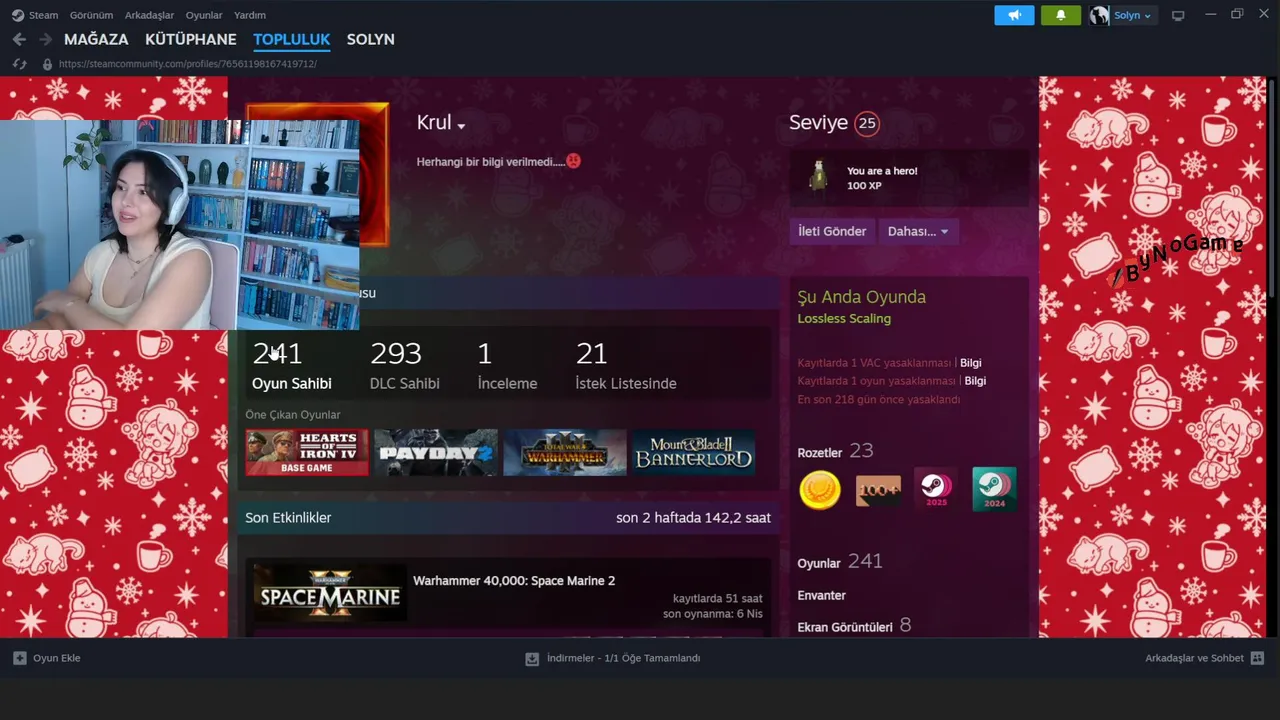The image size is (1280, 720).
Task: Click the 21 İstek Listesinde stat
Action: [x=626, y=365]
